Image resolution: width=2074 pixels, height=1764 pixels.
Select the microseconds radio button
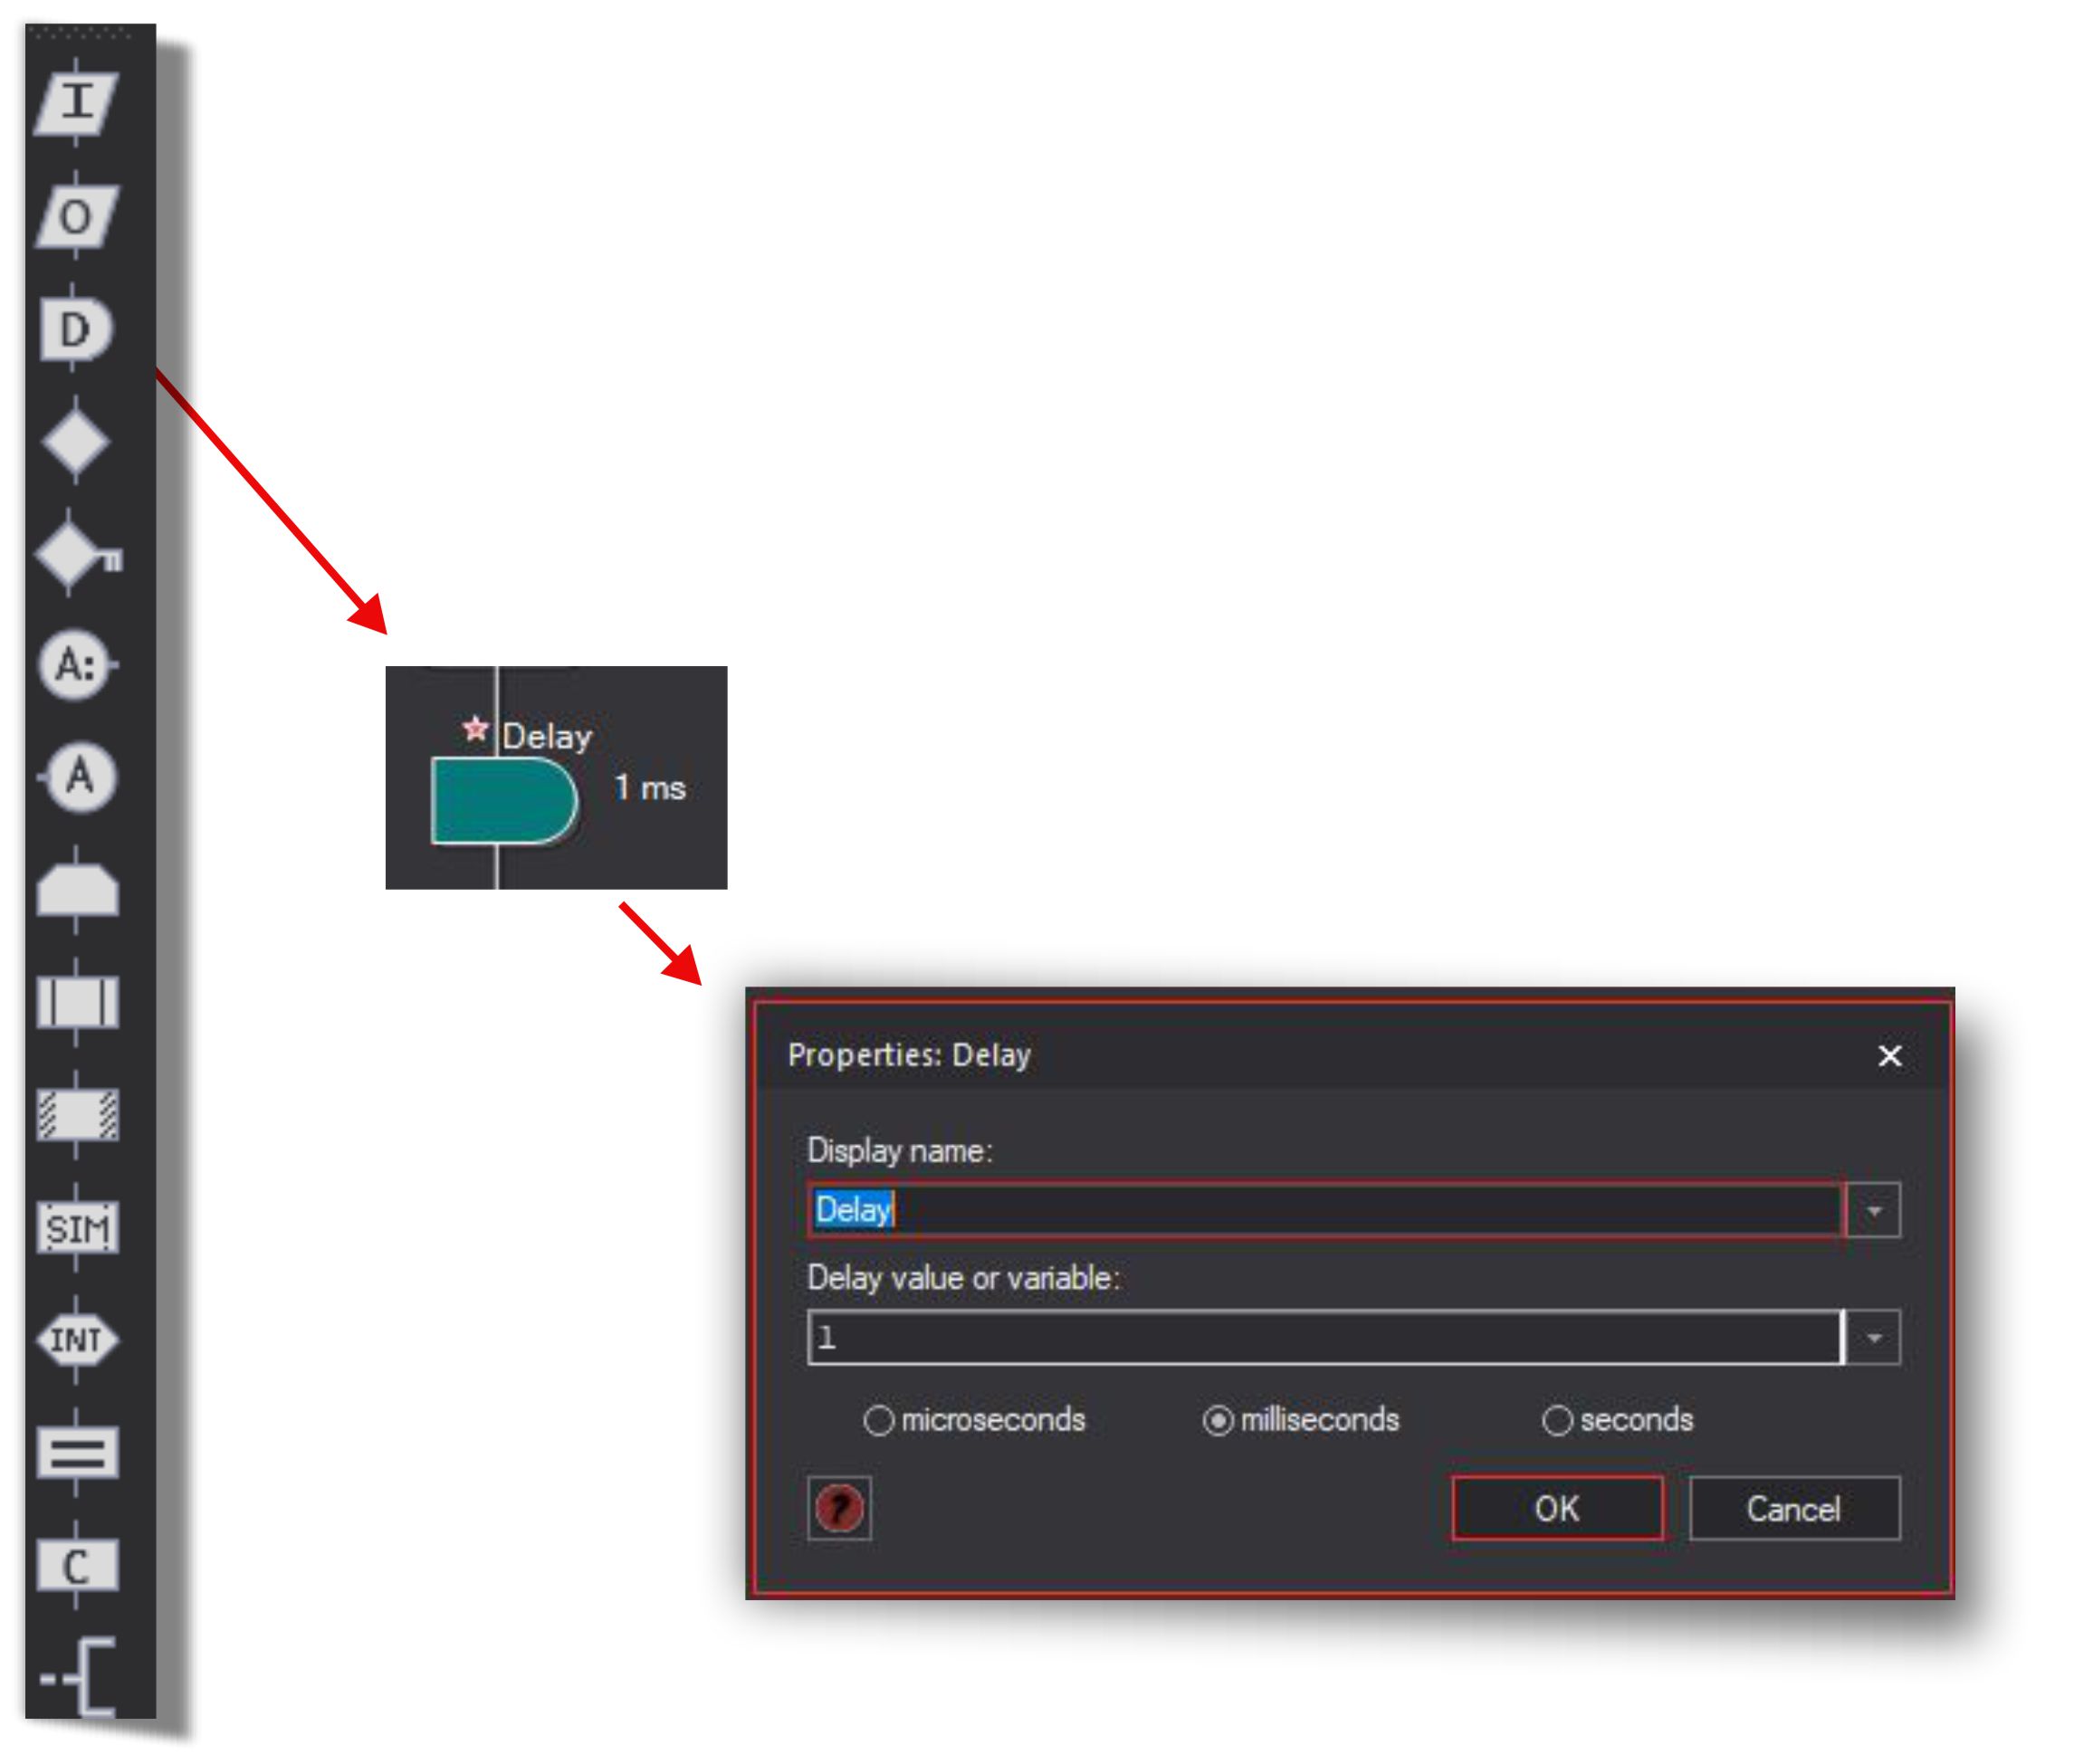coord(877,1420)
